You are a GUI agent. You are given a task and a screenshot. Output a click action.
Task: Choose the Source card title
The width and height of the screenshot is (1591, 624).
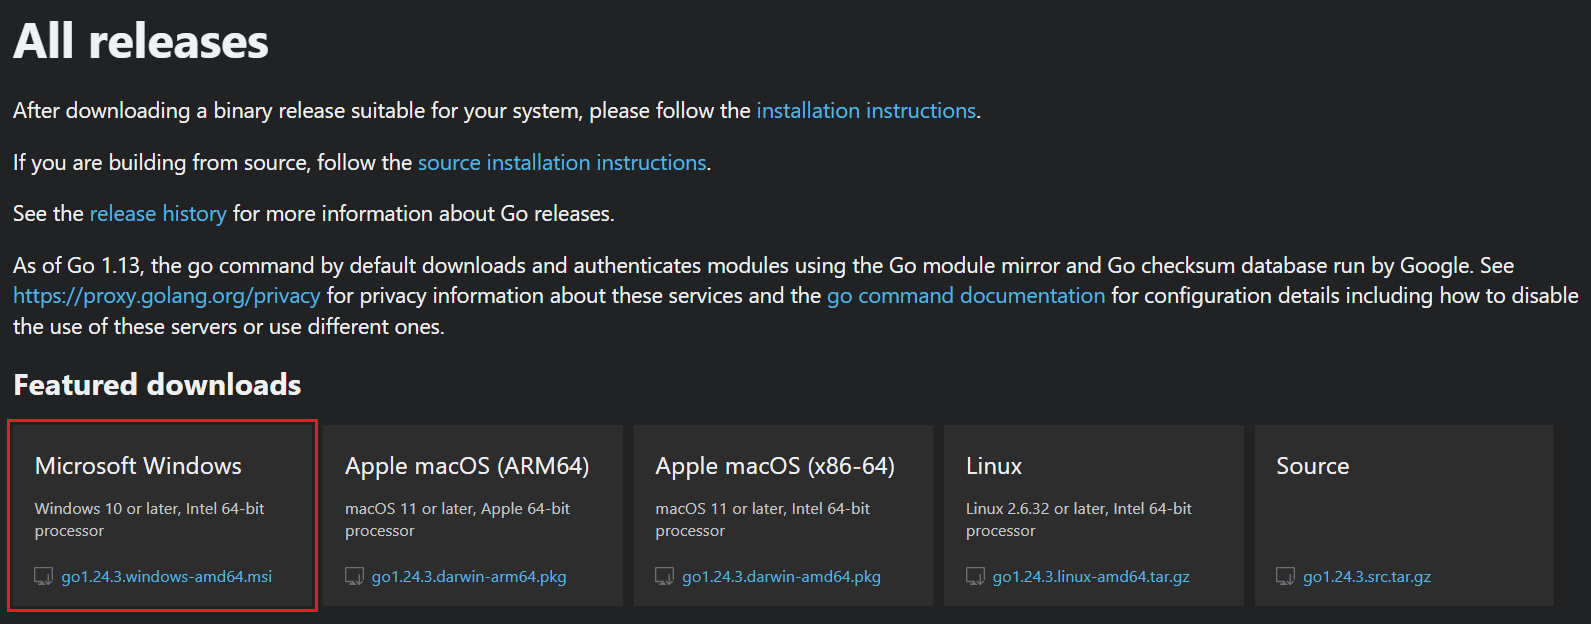[1313, 466]
